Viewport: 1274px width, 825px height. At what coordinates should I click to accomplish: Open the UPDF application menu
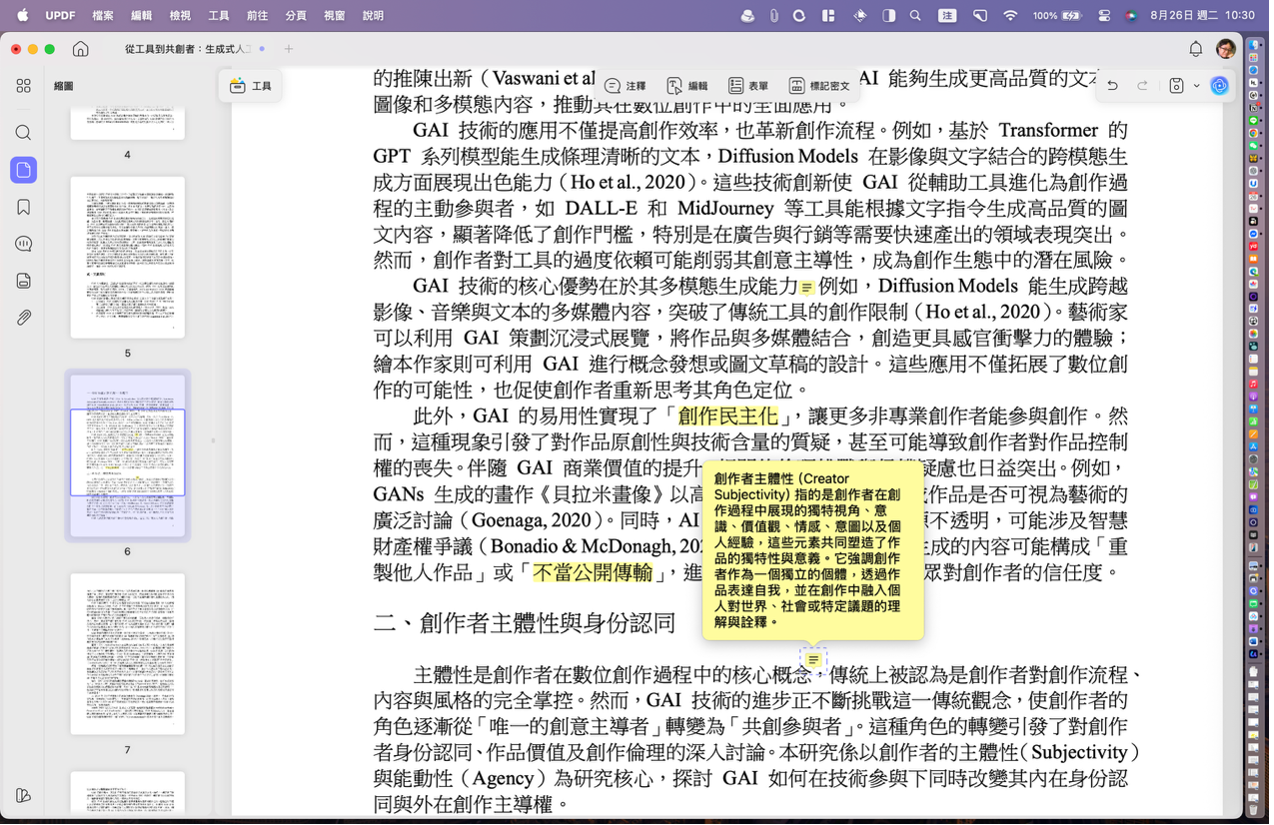[61, 16]
